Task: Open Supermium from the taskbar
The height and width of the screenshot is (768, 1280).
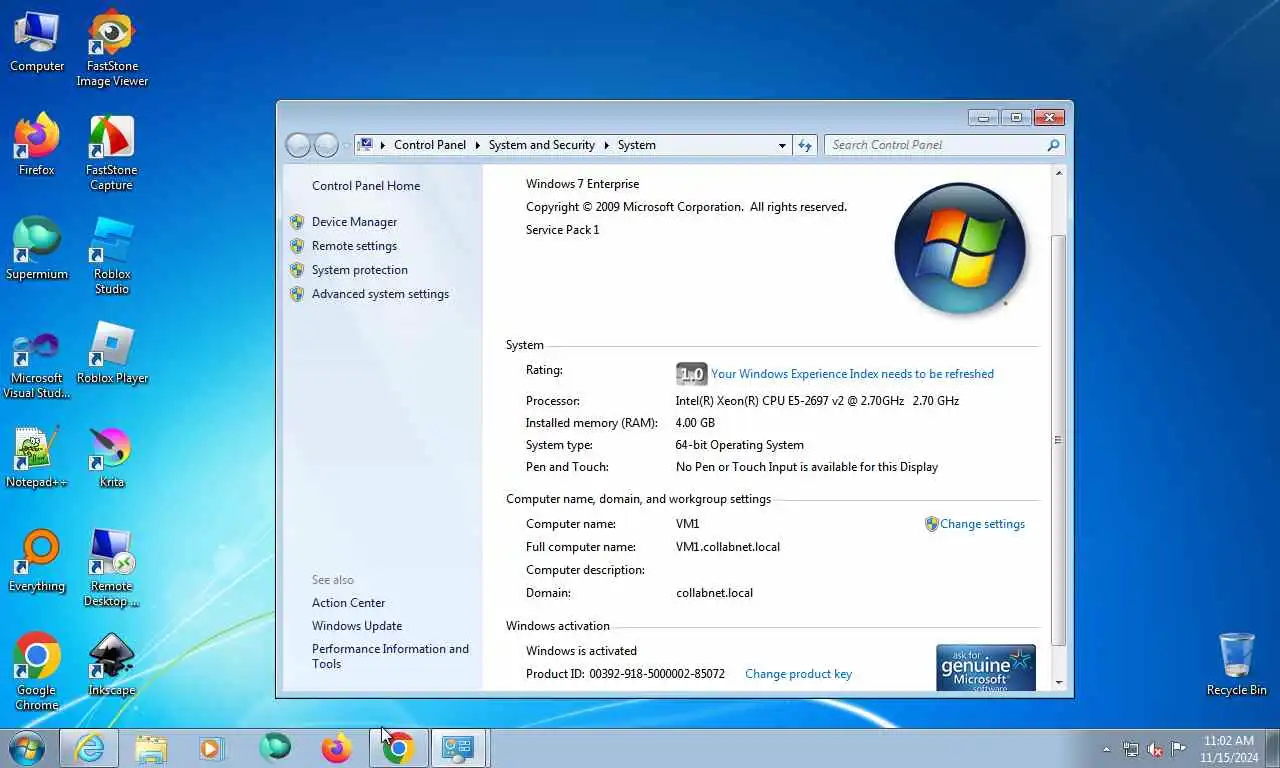Action: click(x=275, y=748)
